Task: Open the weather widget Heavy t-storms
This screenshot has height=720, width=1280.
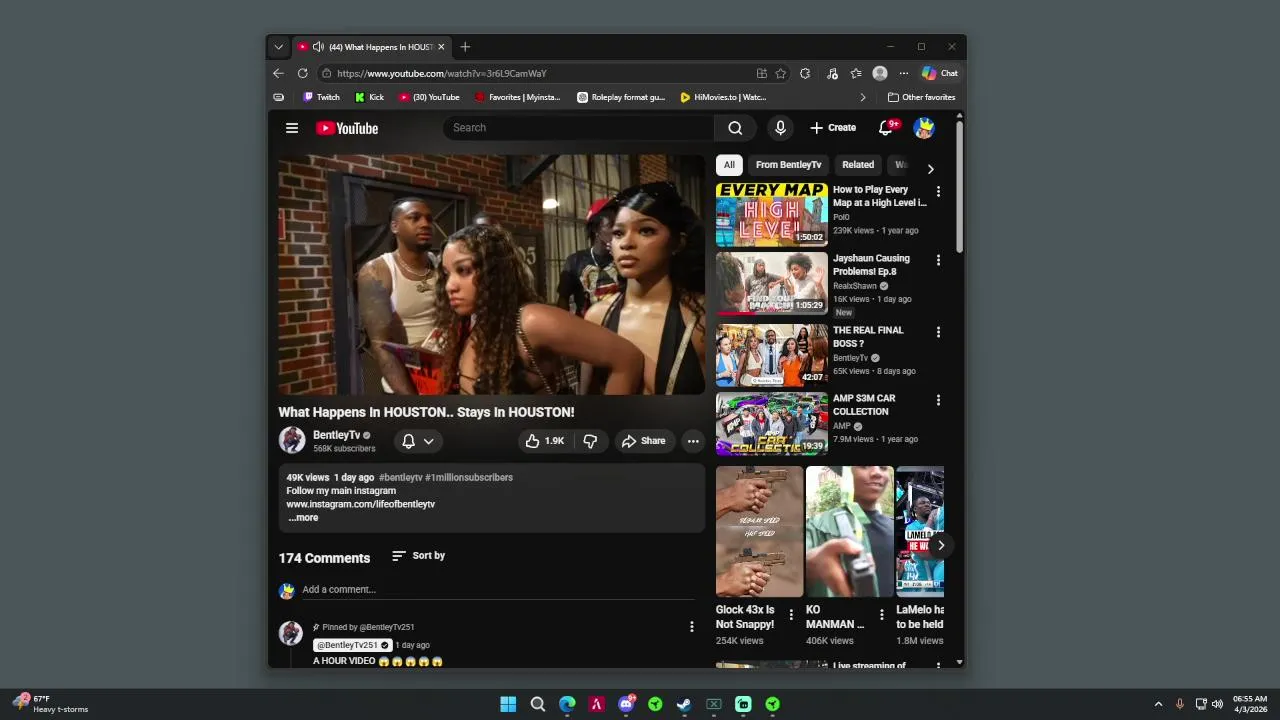Action: (x=50, y=704)
